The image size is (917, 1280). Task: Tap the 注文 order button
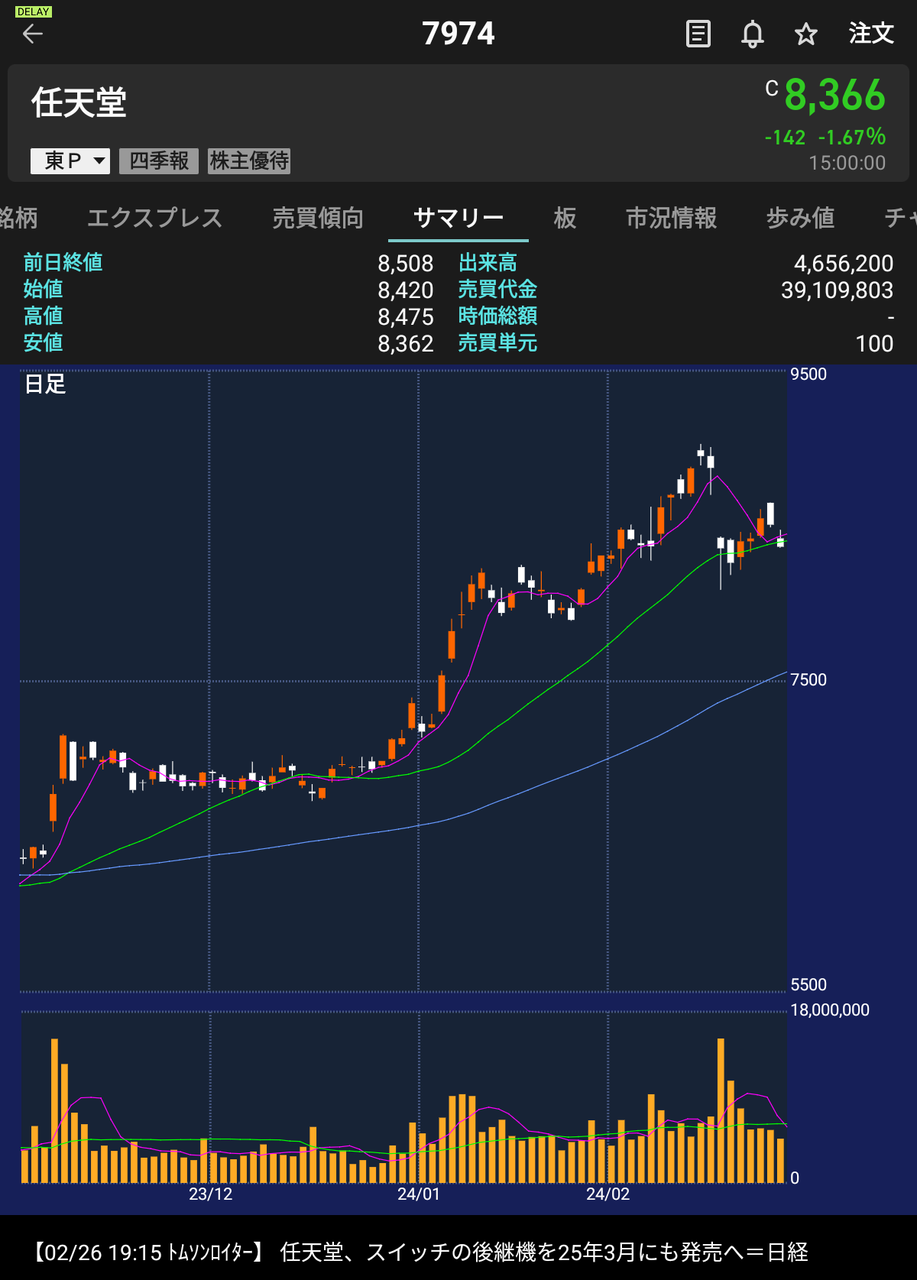click(870, 33)
